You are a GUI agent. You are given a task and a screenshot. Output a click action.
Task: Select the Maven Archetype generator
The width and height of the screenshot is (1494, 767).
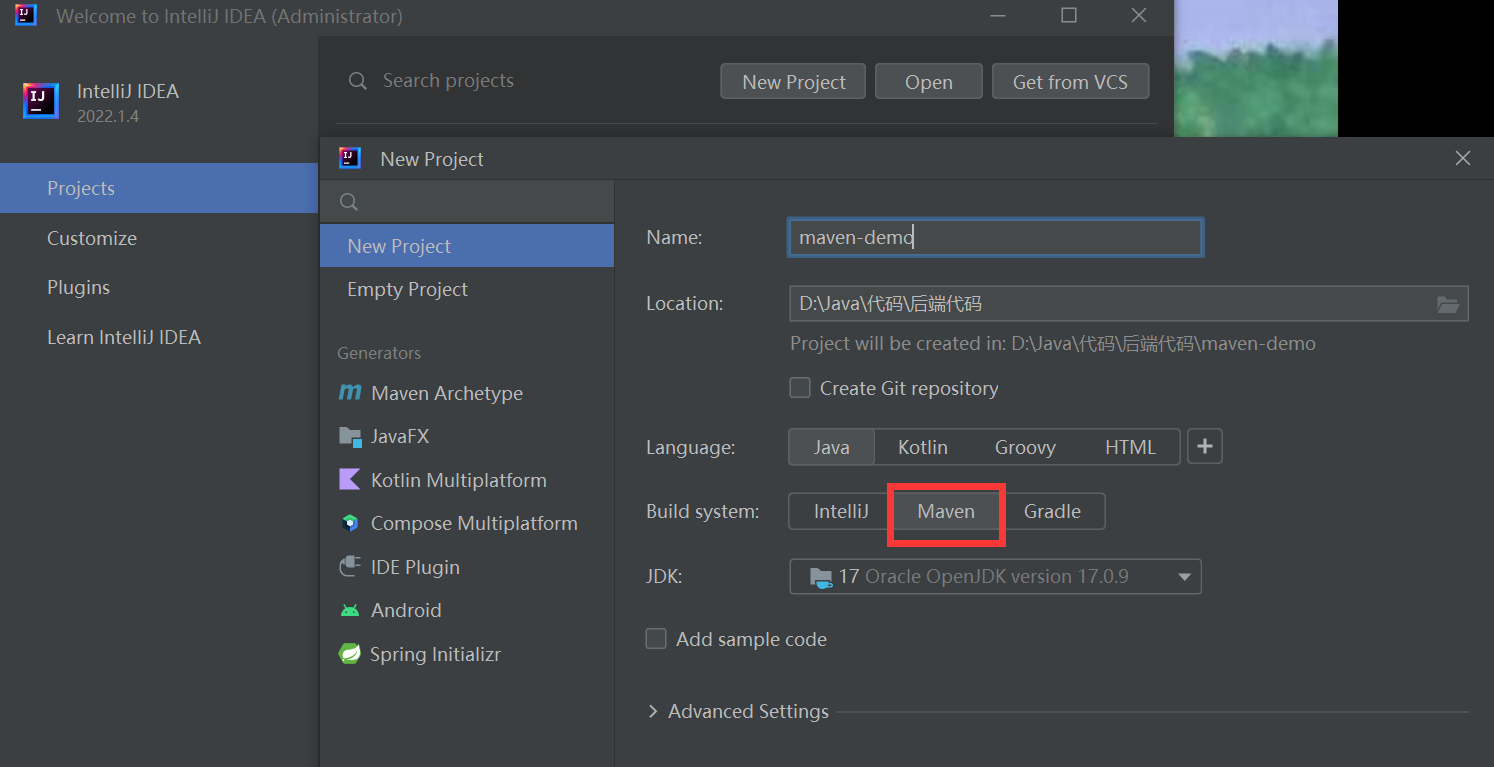click(x=467, y=393)
